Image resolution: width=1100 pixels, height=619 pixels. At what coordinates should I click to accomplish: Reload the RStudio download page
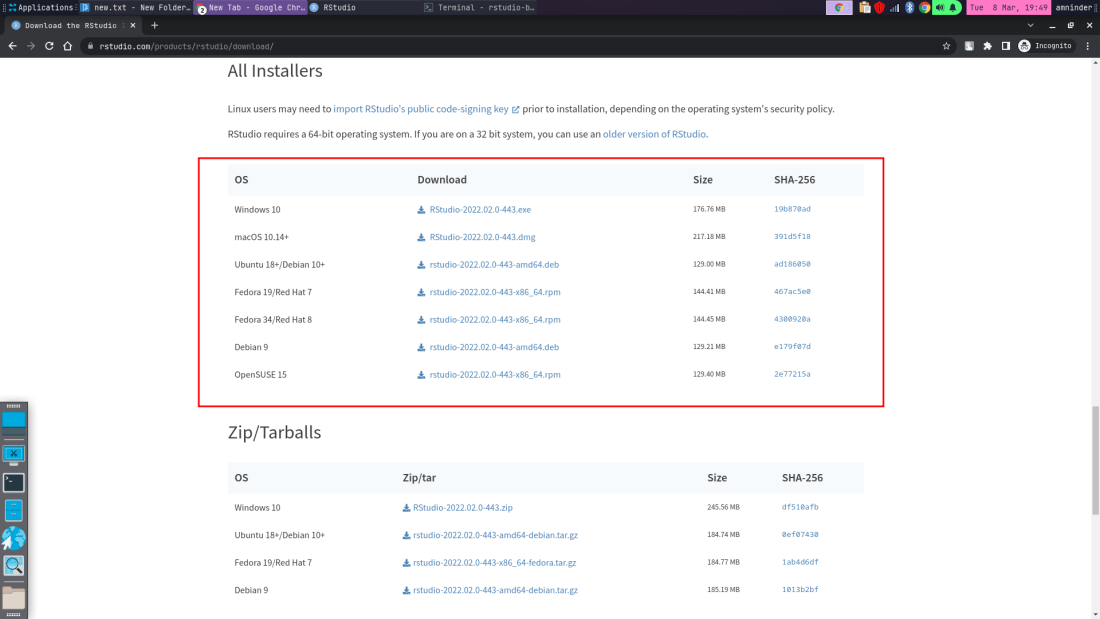pyautogui.click(x=49, y=46)
